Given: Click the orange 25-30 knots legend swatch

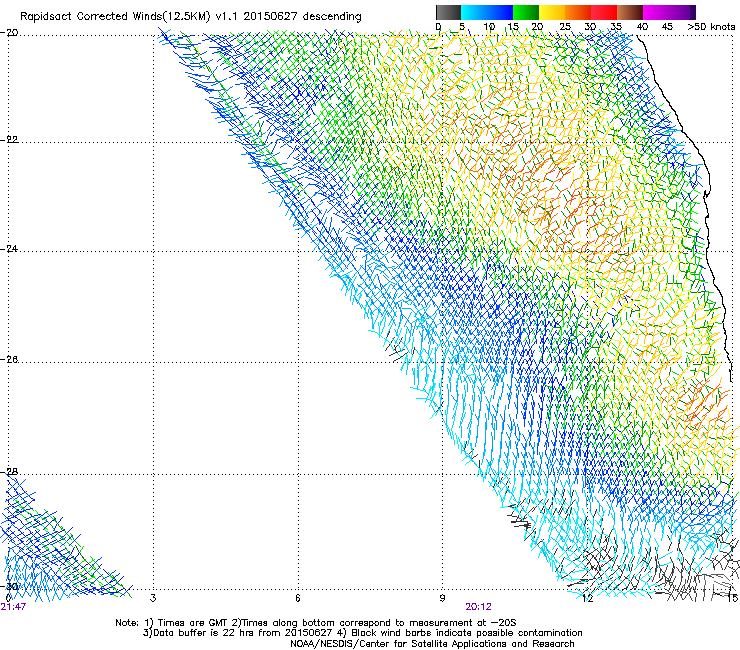Looking at the screenshot, I should pyautogui.click(x=578, y=12).
